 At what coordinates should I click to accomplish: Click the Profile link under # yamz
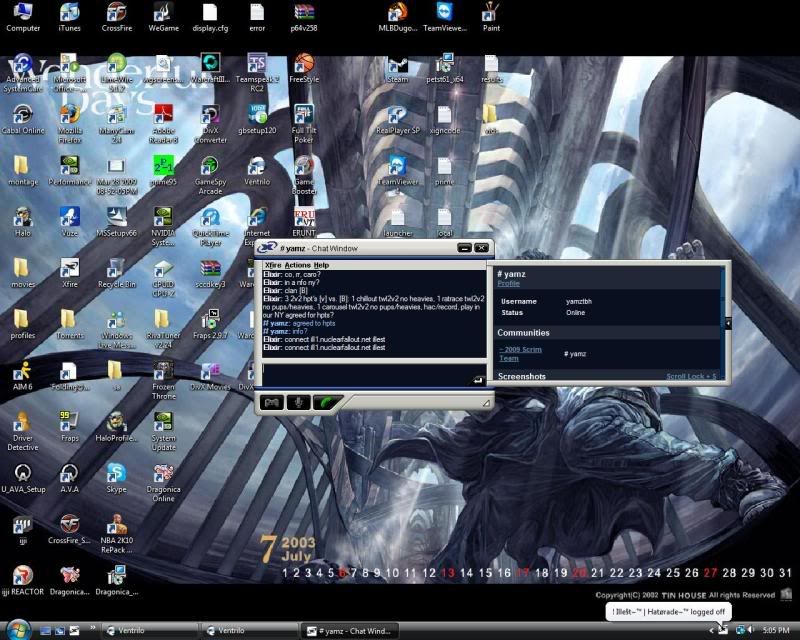point(508,284)
